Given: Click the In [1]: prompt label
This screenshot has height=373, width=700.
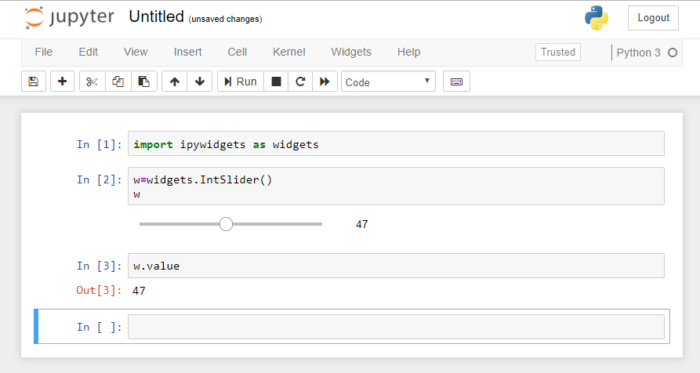Looking at the screenshot, I should tap(99, 145).
